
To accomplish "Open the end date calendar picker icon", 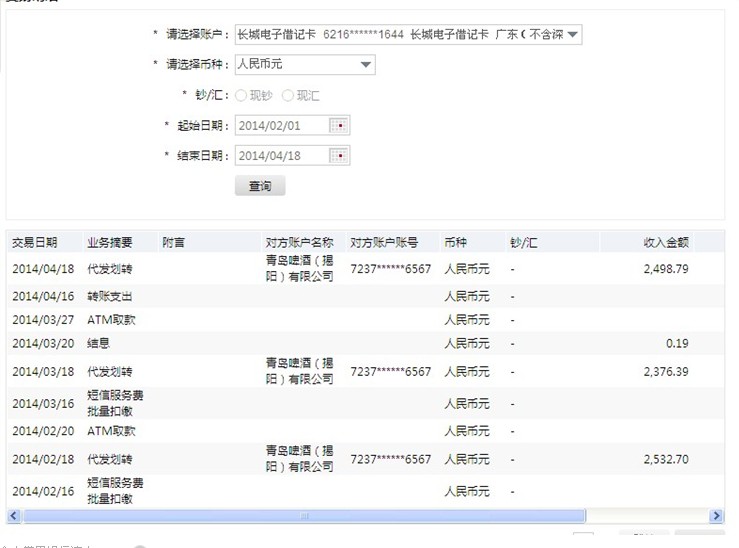I will click(338, 156).
